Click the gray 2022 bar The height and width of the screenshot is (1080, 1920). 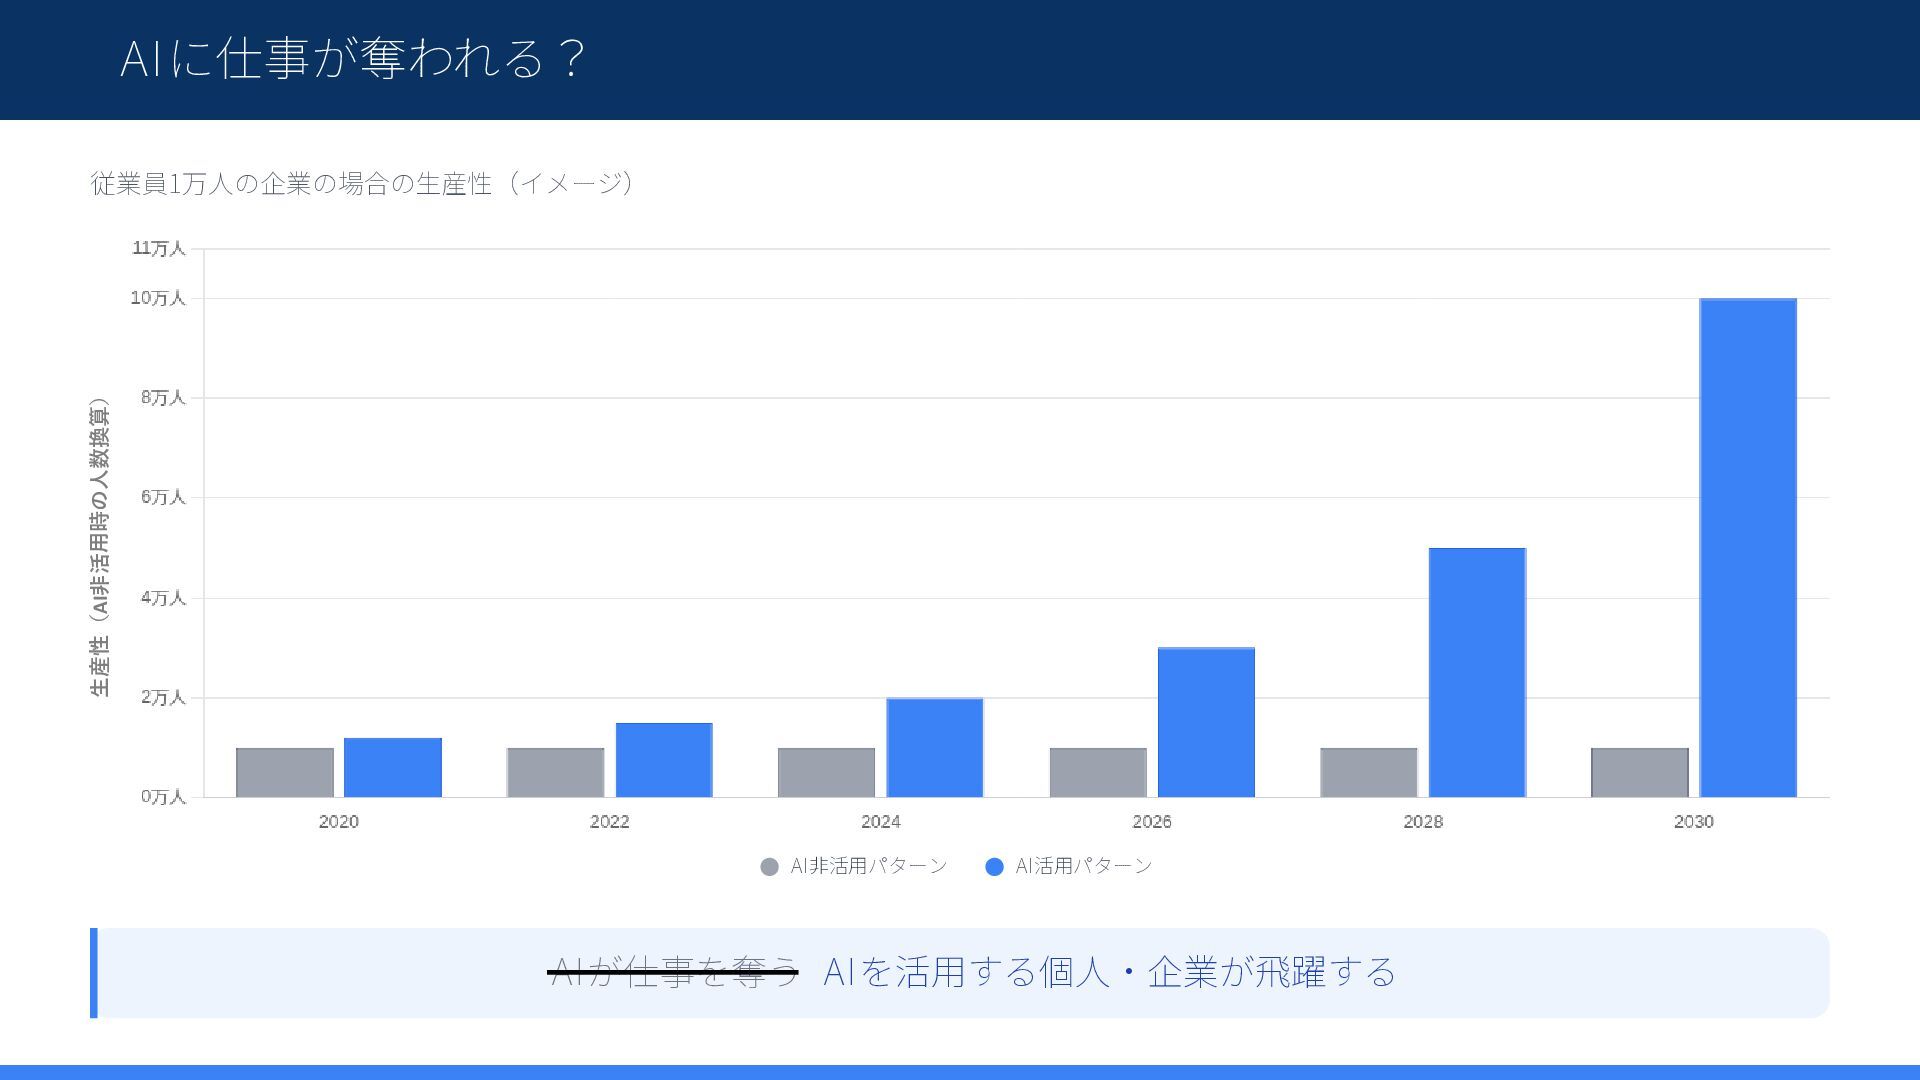(555, 772)
